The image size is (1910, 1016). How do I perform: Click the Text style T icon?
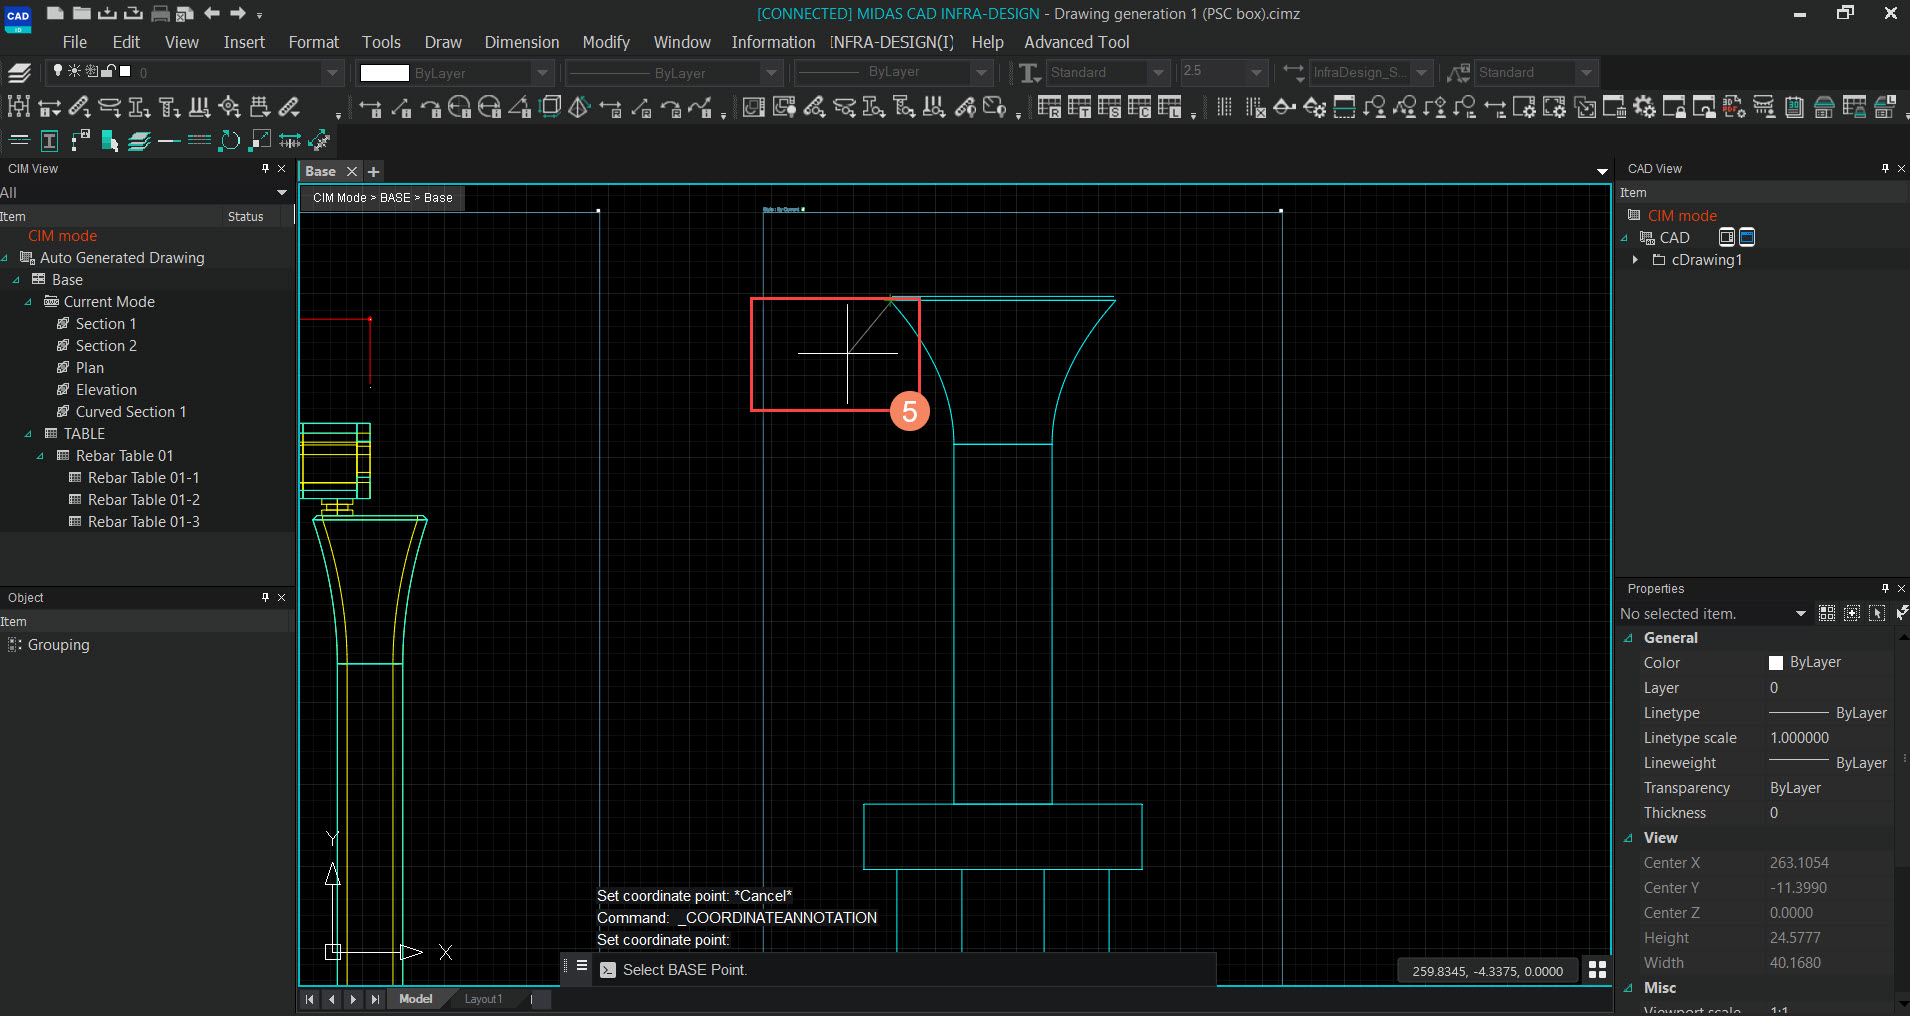pos(1029,72)
